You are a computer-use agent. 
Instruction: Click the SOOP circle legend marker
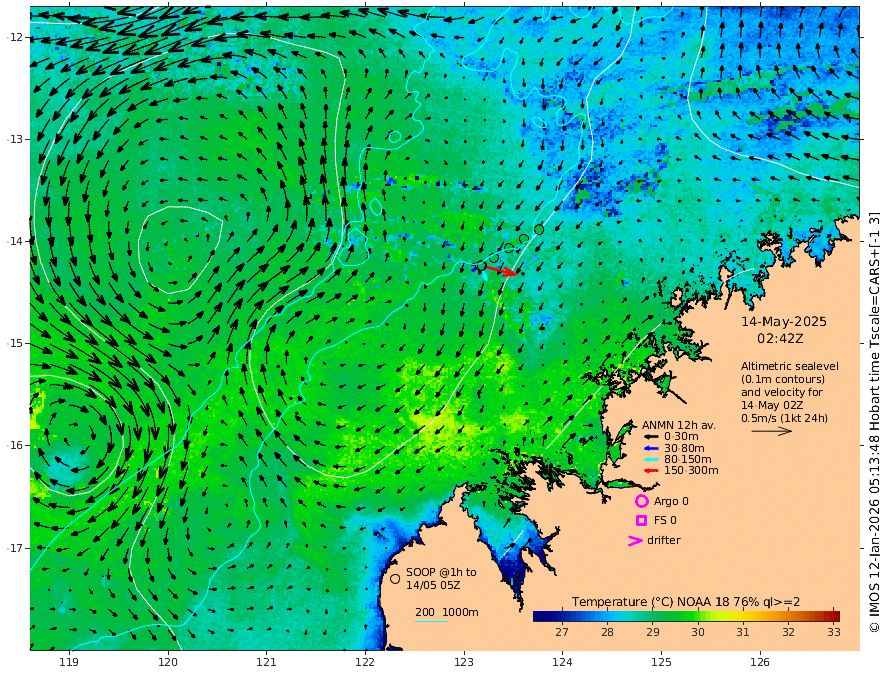tap(395, 578)
